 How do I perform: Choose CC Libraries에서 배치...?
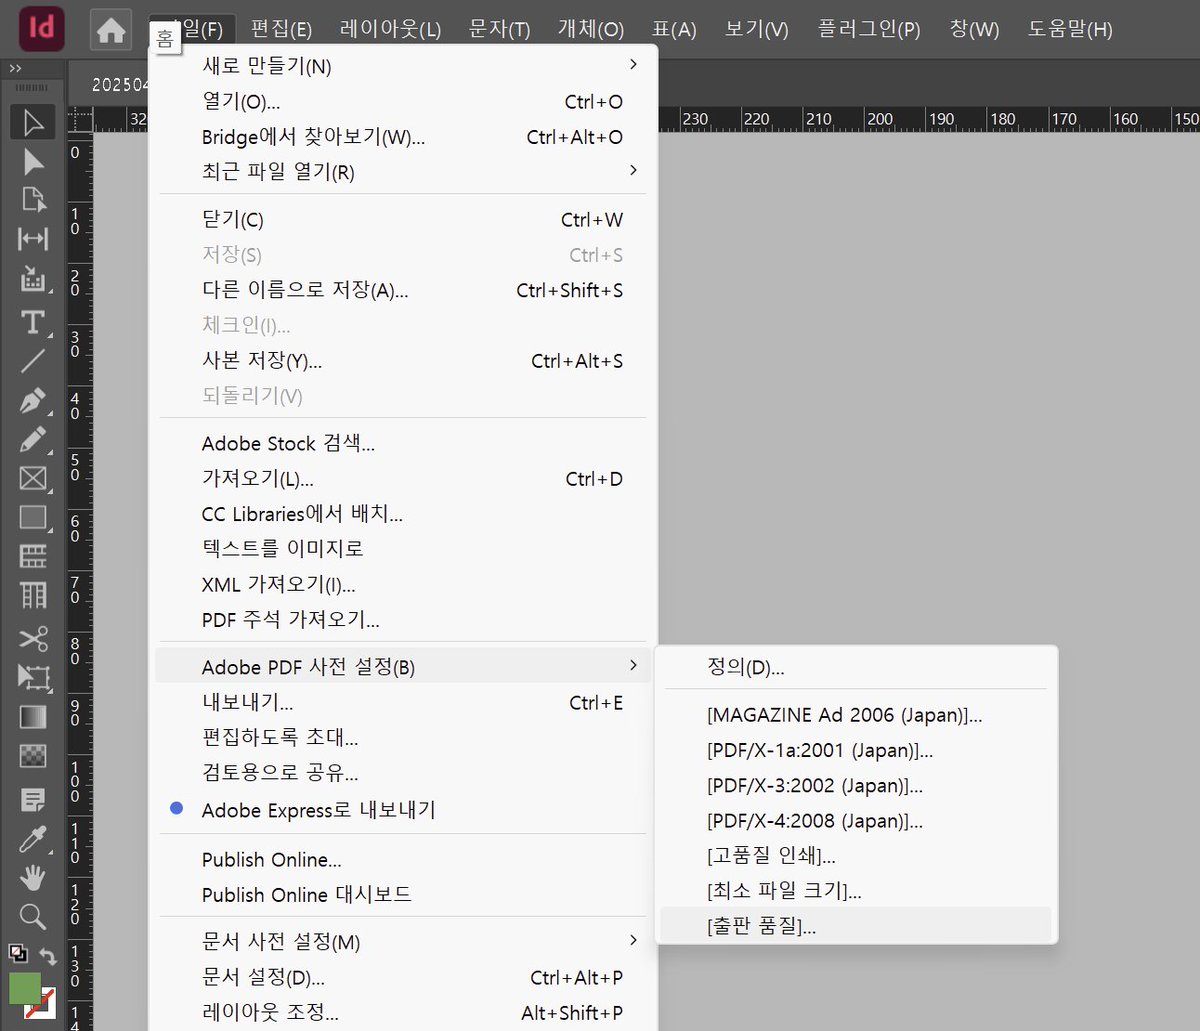point(403,514)
